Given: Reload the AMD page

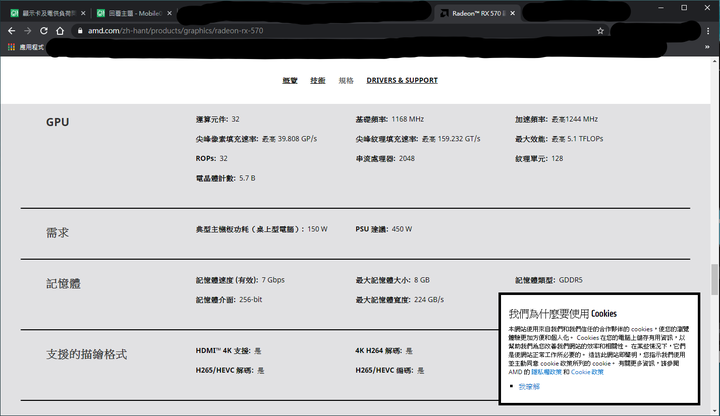Looking at the screenshot, I should 44,31.
